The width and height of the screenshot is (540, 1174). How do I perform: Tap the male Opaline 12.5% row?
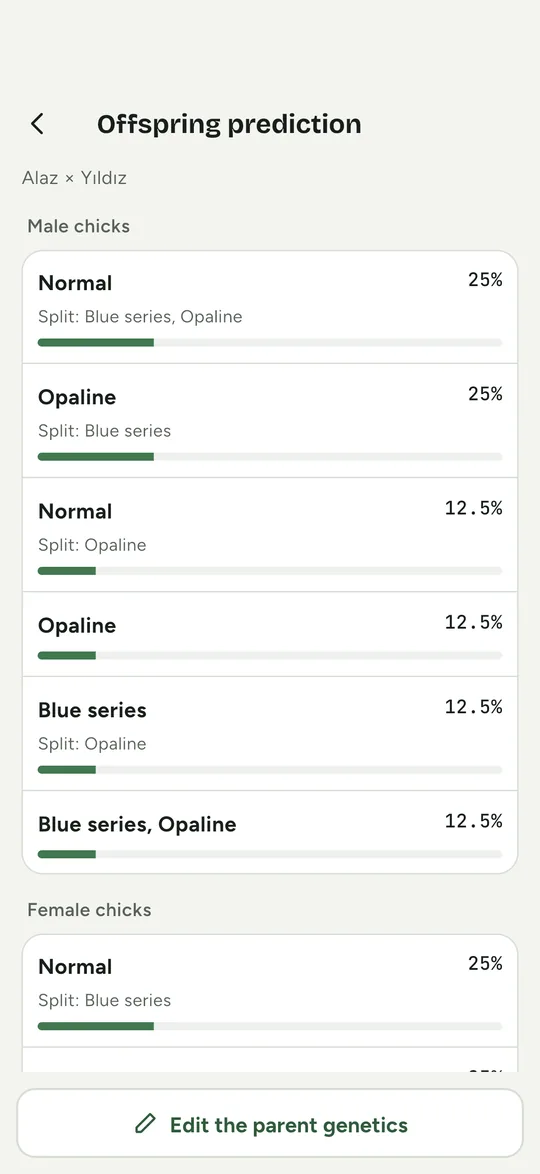tap(270, 634)
